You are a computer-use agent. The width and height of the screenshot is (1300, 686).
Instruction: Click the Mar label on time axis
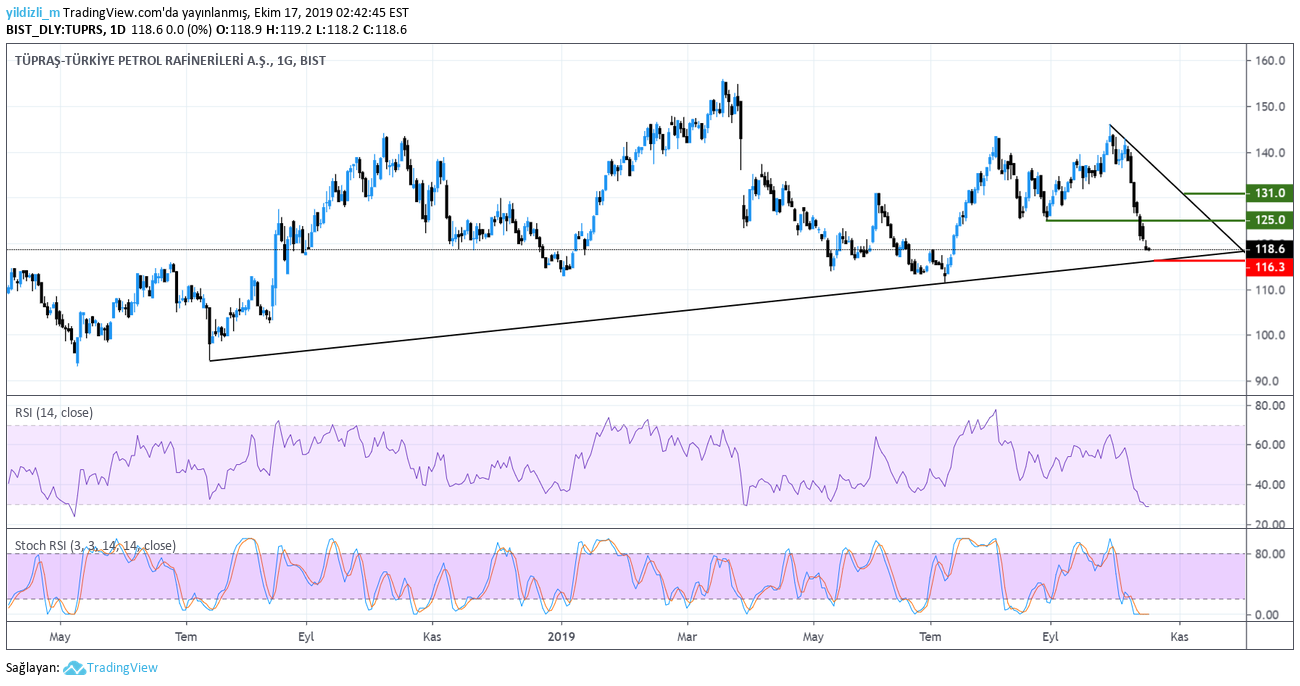687,635
